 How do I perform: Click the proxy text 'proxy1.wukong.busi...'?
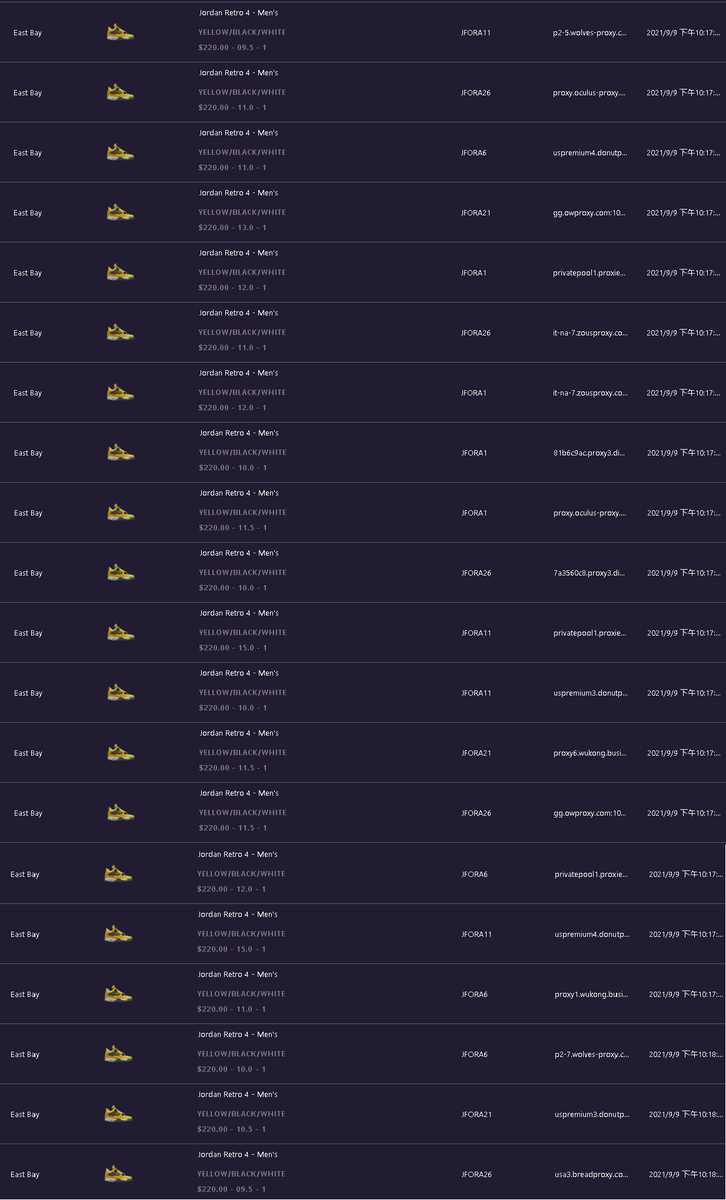click(592, 994)
